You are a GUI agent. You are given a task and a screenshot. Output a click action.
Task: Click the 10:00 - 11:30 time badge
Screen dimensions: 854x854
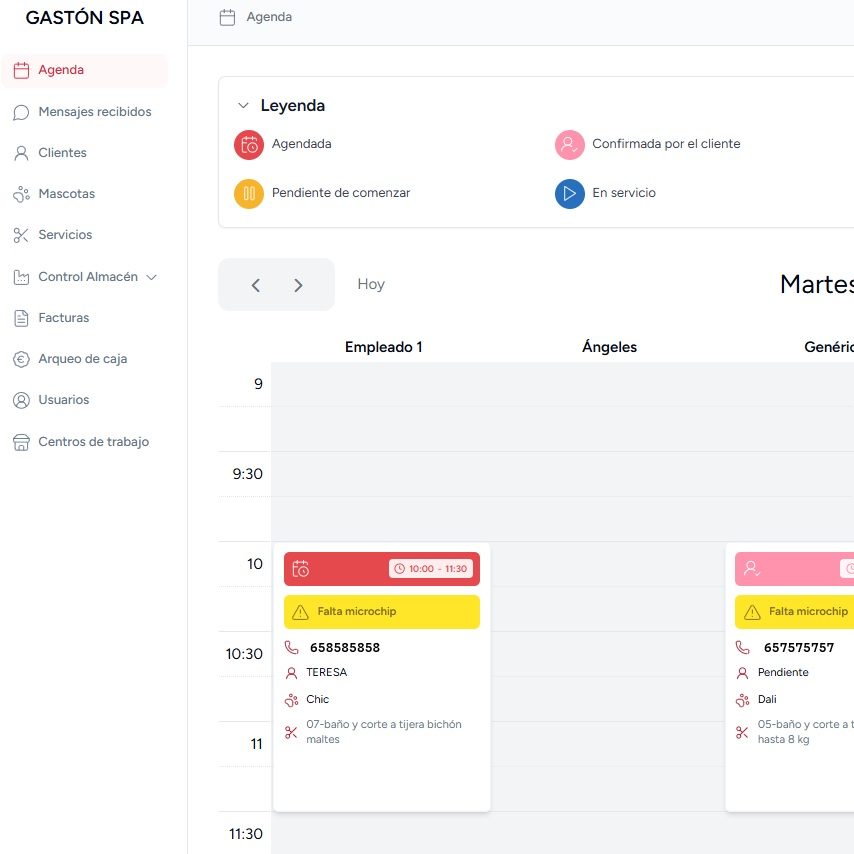click(x=431, y=569)
